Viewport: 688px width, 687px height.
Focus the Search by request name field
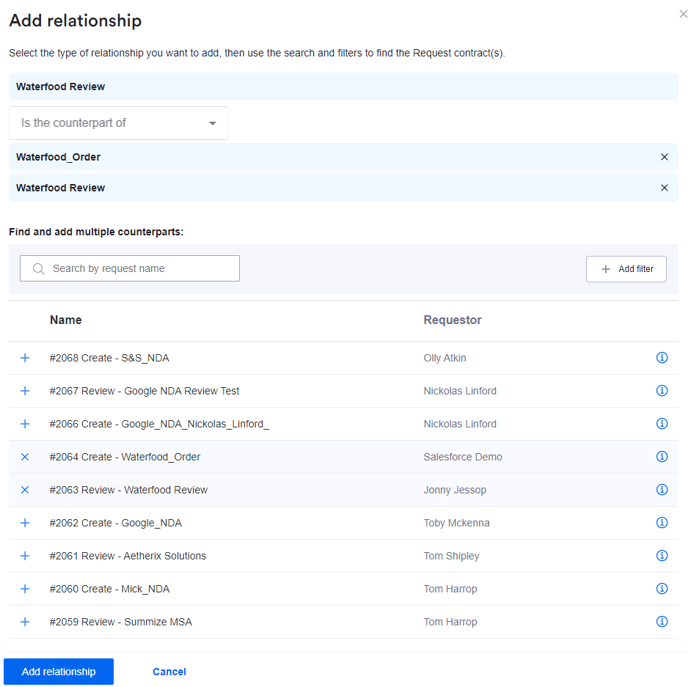point(140,269)
